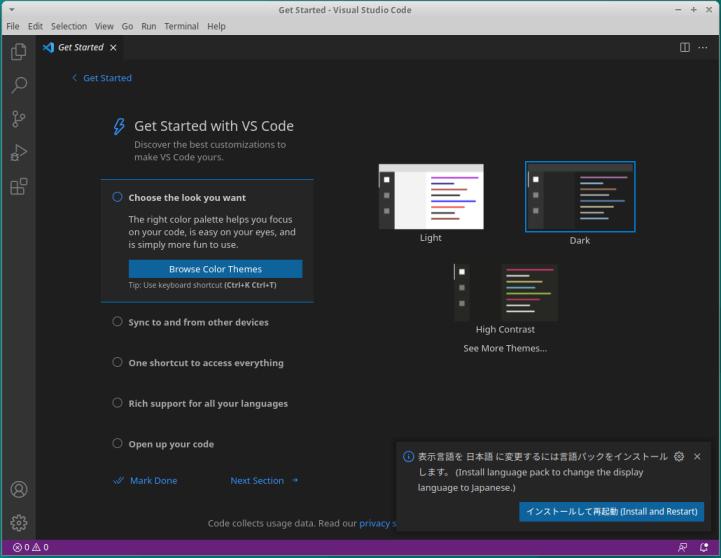Click the Next Section link

[x=257, y=481]
